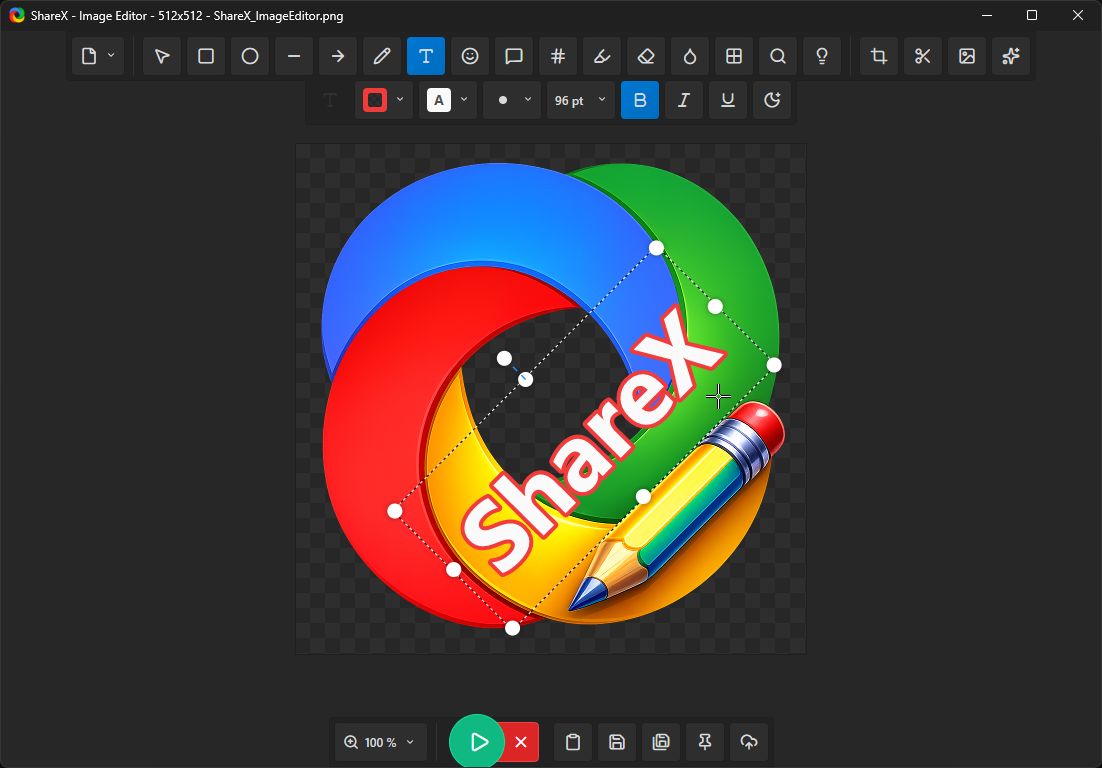Image resolution: width=1102 pixels, height=768 pixels.
Task: Click the green Run continue button
Action: point(477,741)
